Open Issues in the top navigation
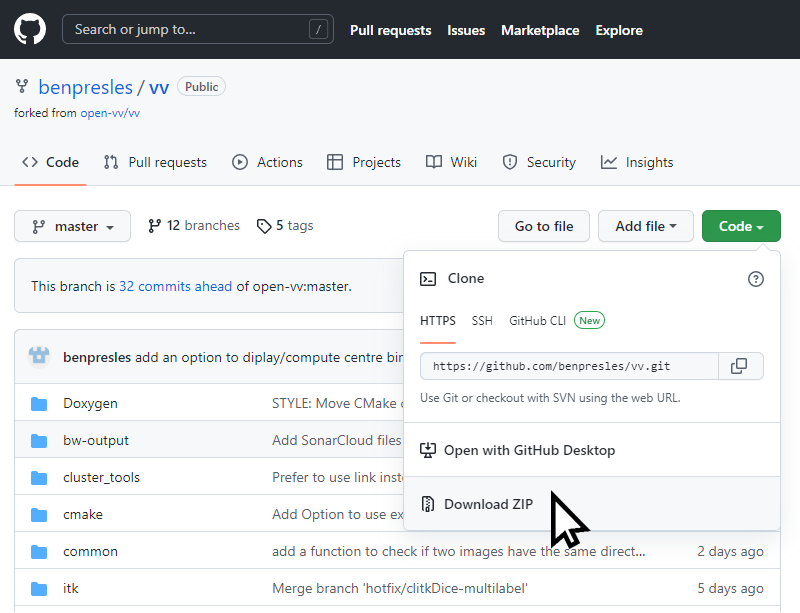Image resolution: width=800 pixels, height=613 pixels. coord(466,30)
